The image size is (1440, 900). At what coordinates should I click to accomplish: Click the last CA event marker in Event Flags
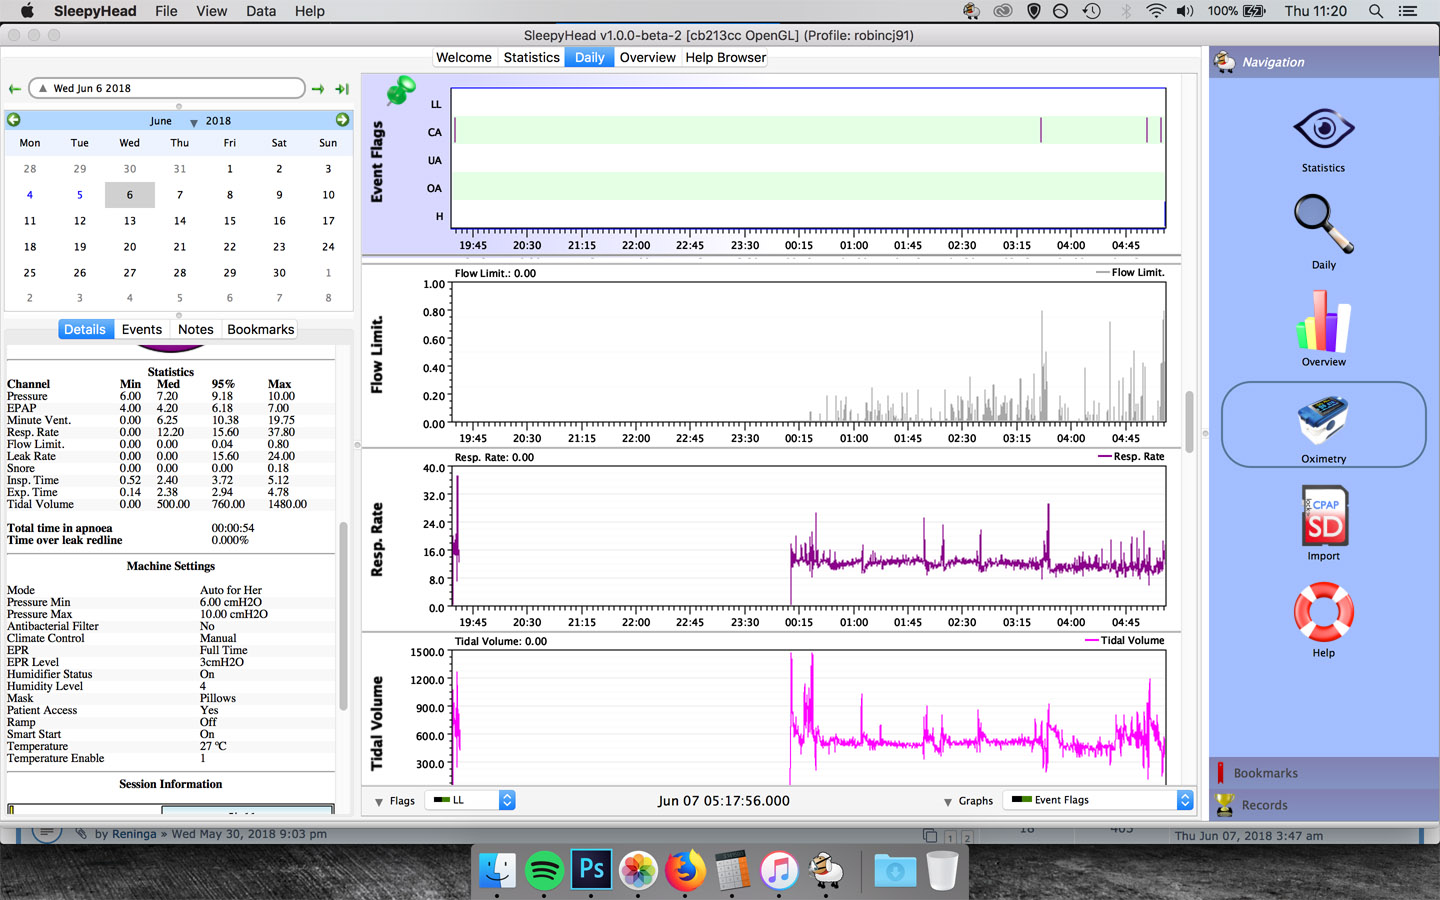click(x=1161, y=130)
